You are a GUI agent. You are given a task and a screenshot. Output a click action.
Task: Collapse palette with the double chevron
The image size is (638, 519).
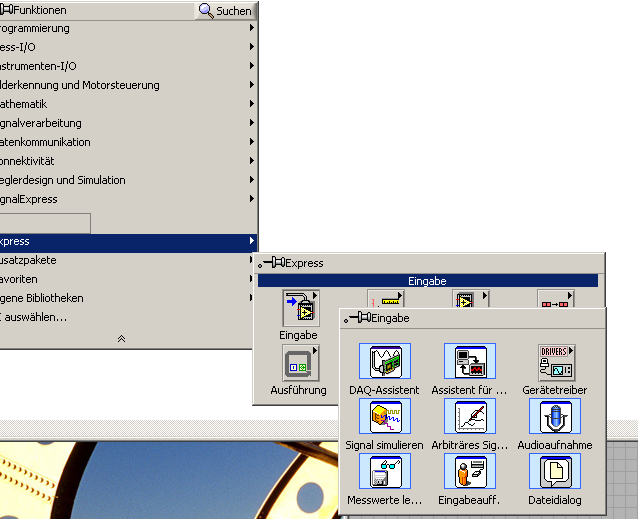point(121,338)
